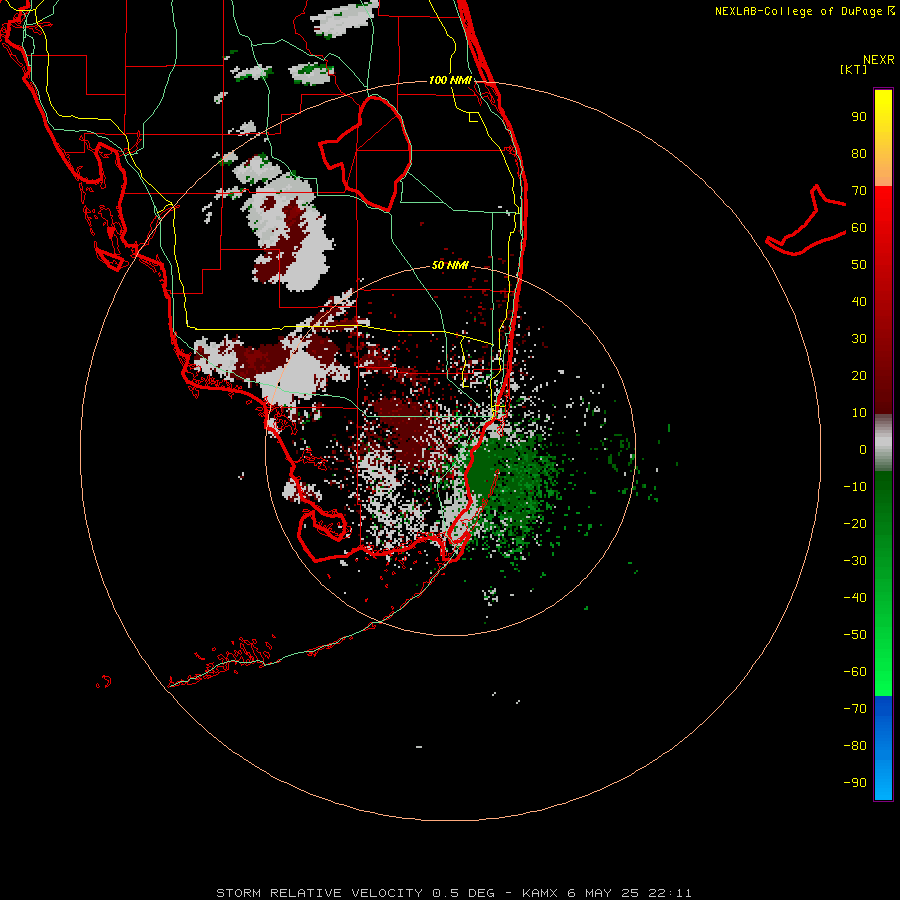The height and width of the screenshot is (900, 900).
Task: Click the bright green -50 to -60 color bar segment
Action: point(883,653)
